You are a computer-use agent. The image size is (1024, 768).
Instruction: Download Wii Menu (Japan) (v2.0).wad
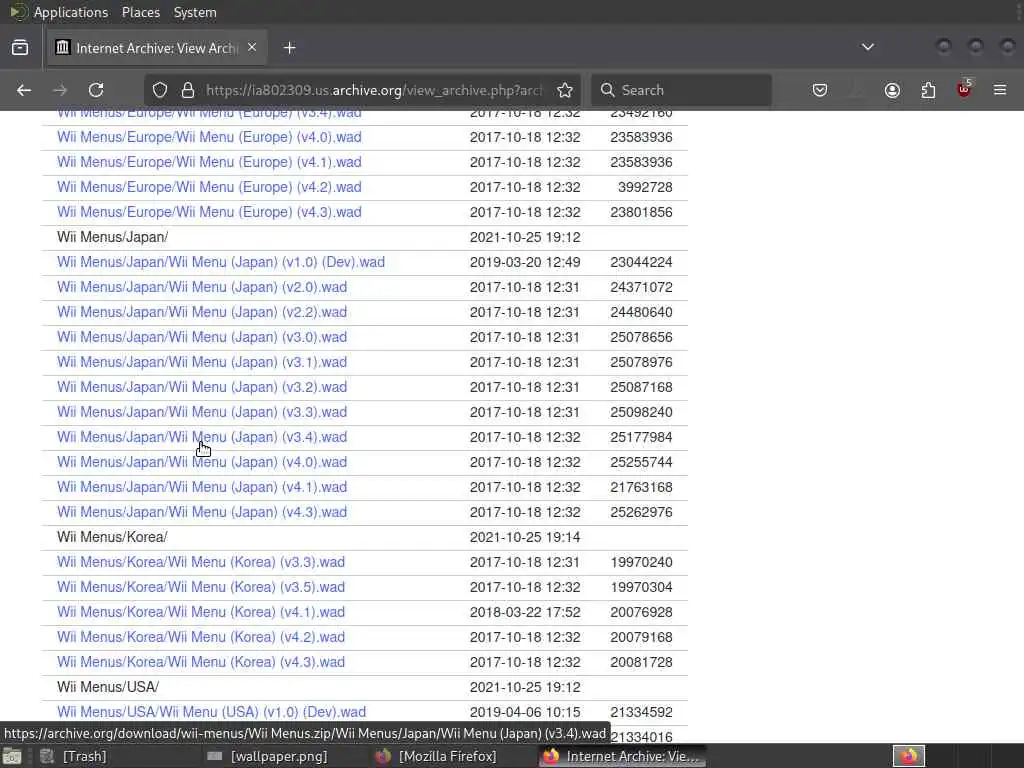tap(202, 287)
